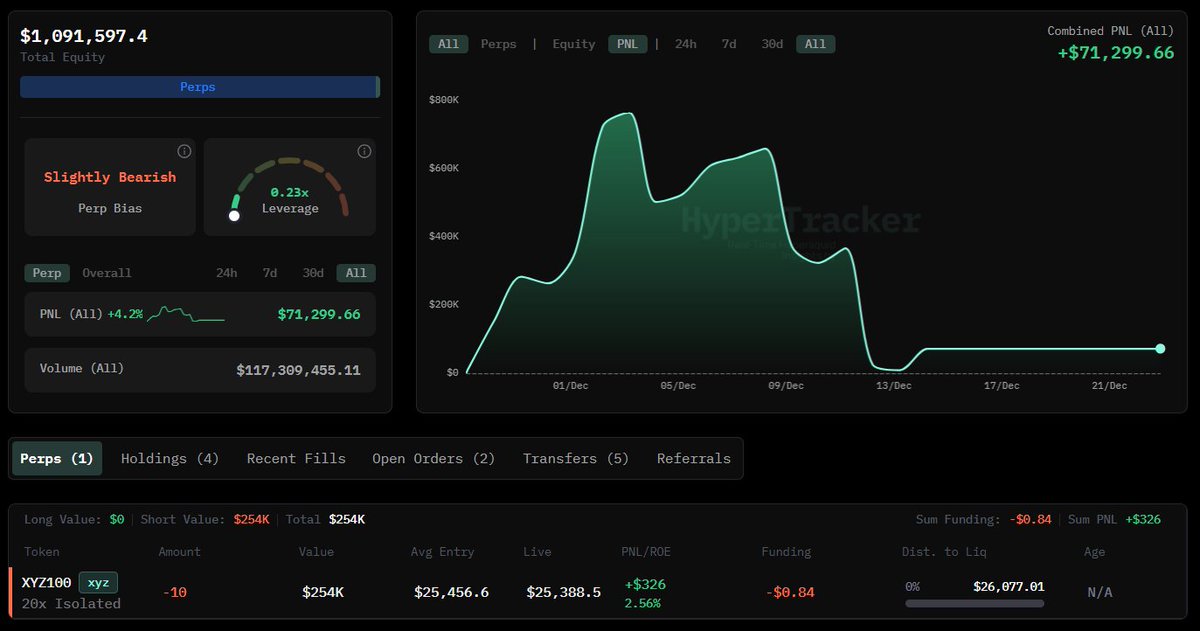Choose 24h range beside Perp/Overall toggle
The height and width of the screenshot is (631, 1200).
tap(227, 273)
